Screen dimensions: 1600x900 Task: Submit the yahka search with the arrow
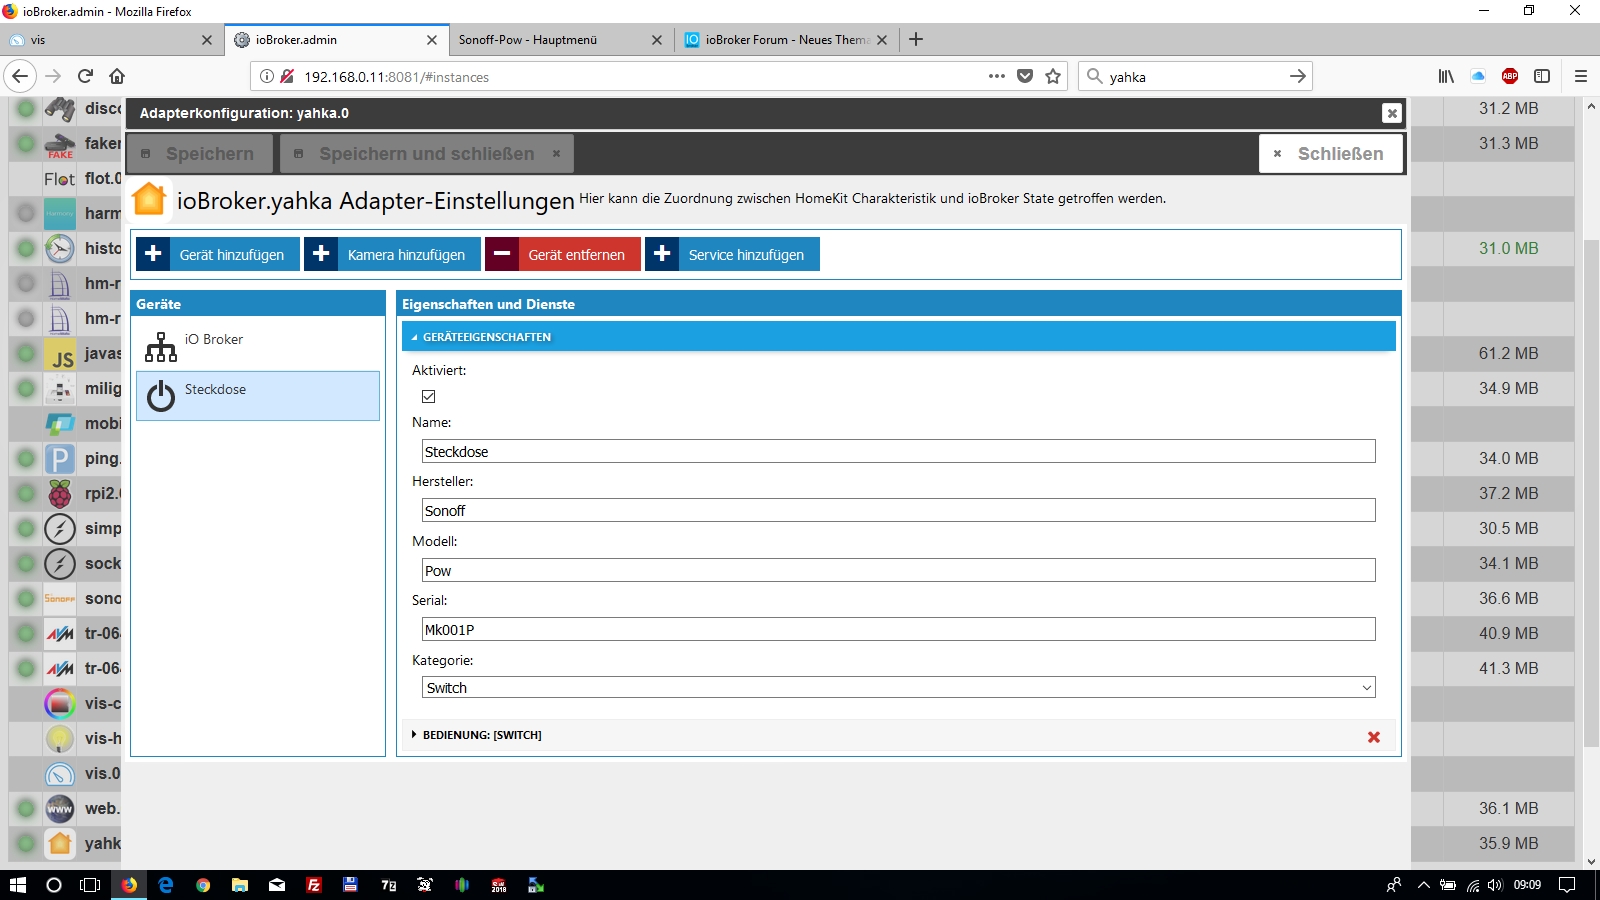click(1297, 76)
